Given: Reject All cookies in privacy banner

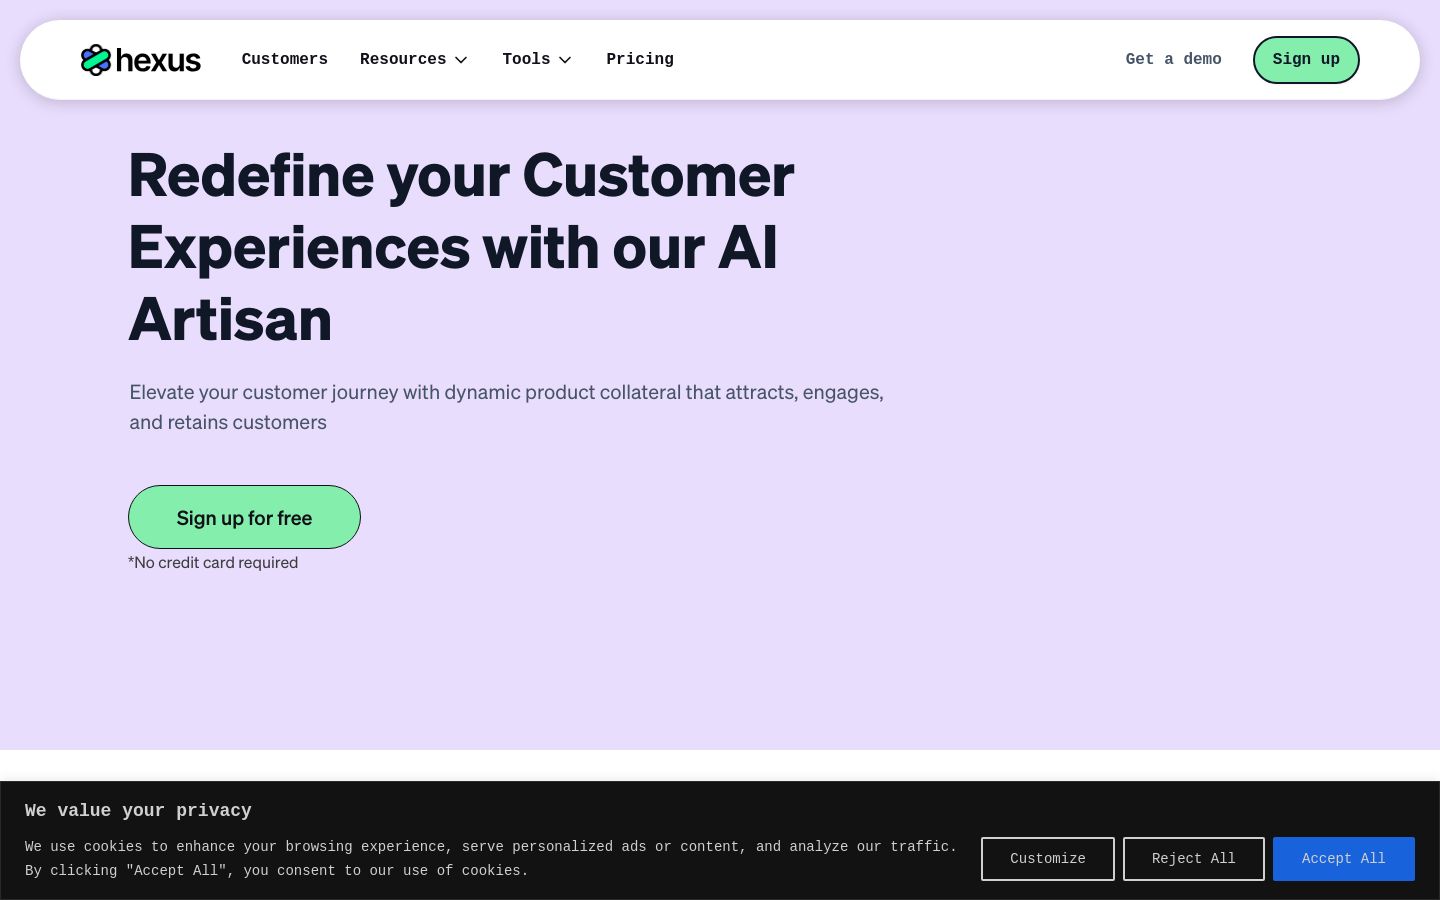Looking at the screenshot, I should point(1194,859).
